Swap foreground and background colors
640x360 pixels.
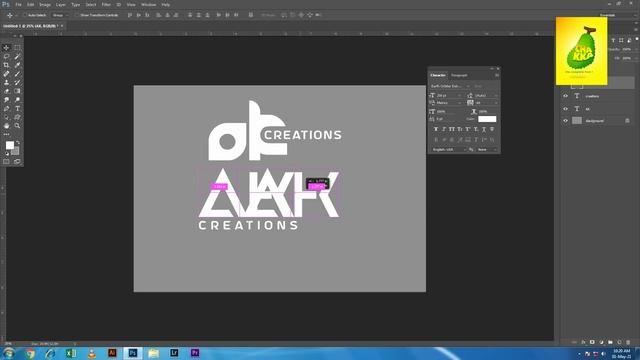tap(18, 143)
